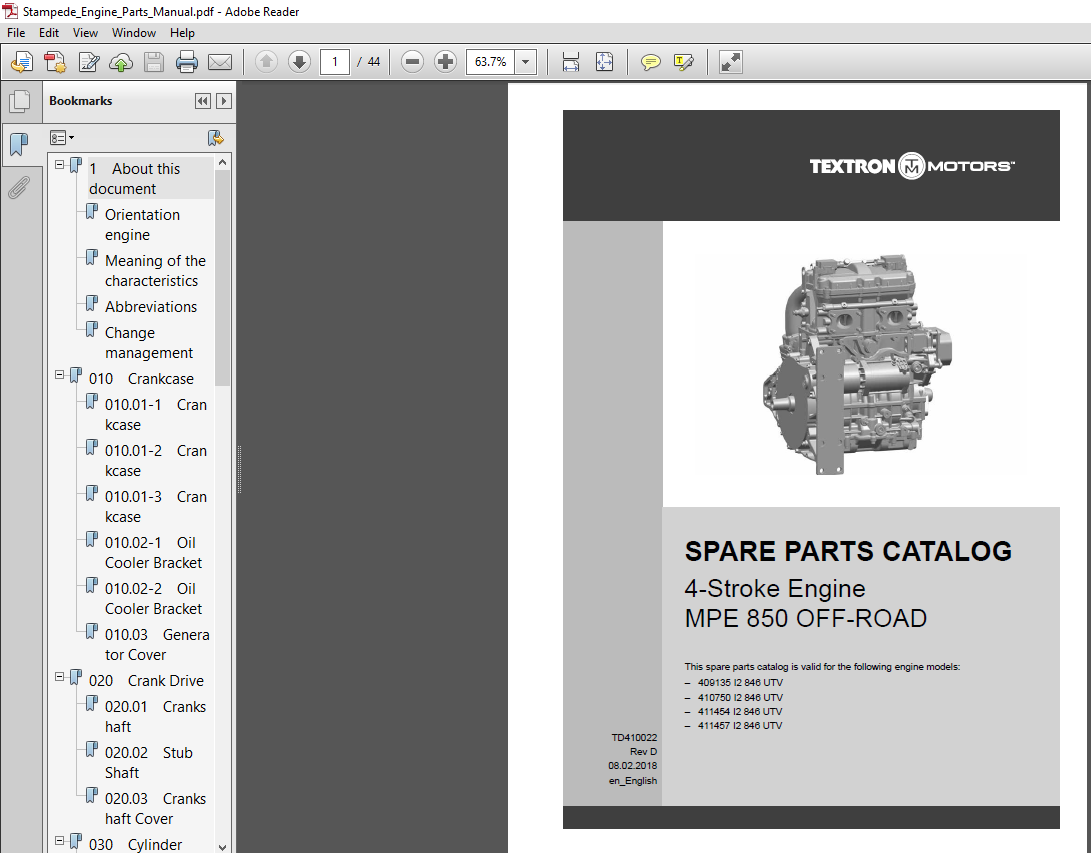Open the bookmarks options dropdown menu
The width and height of the screenshot is (1091, 853).
tap(61, 138)
